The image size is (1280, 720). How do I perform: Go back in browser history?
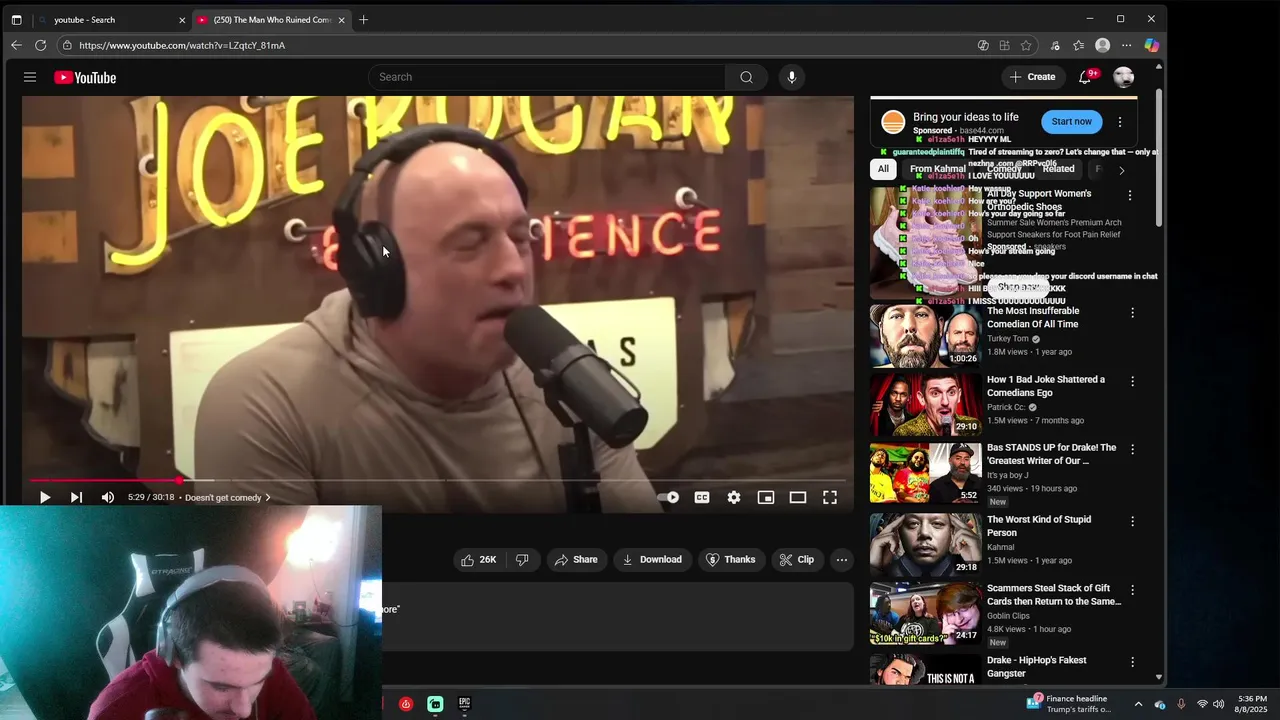click(16, 45)
